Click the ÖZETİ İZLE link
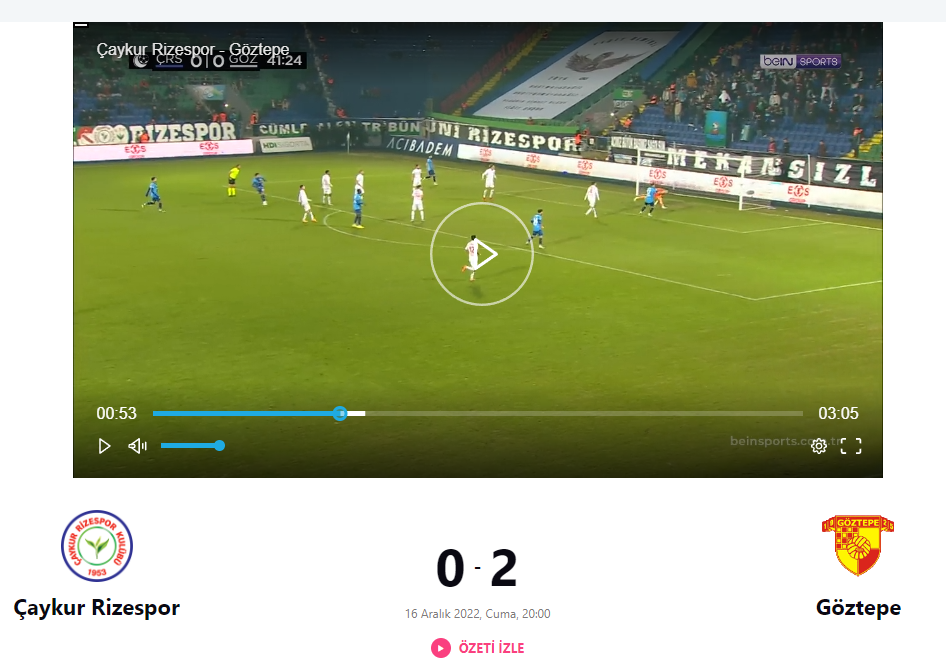This screenshot has width=946, height=667. click(491, 648)
